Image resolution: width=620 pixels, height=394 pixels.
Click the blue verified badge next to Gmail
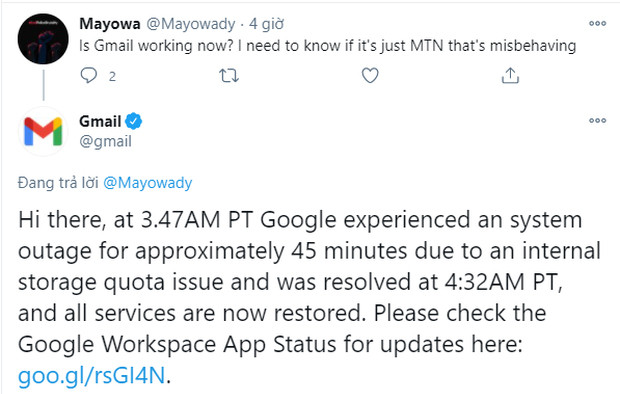(x=134, y=121)
